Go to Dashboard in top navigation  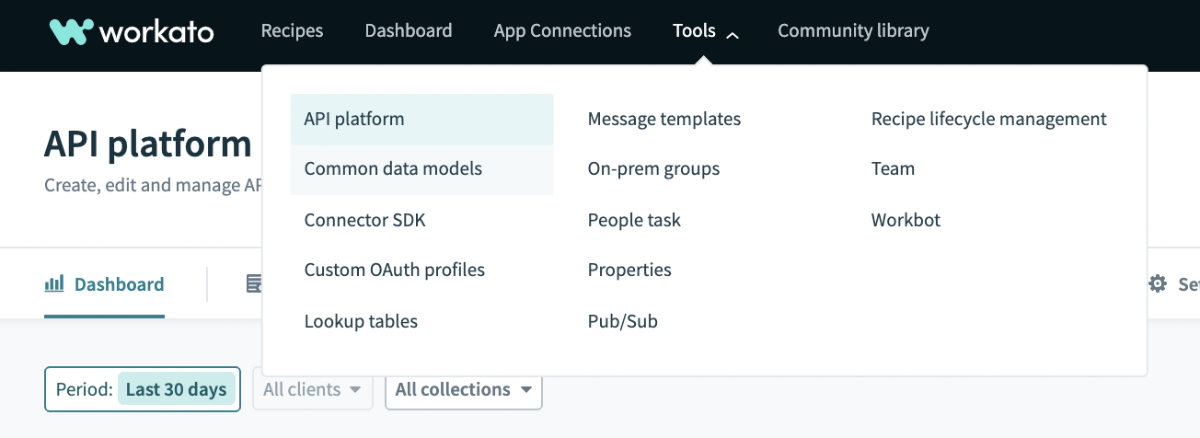(408, 31)
